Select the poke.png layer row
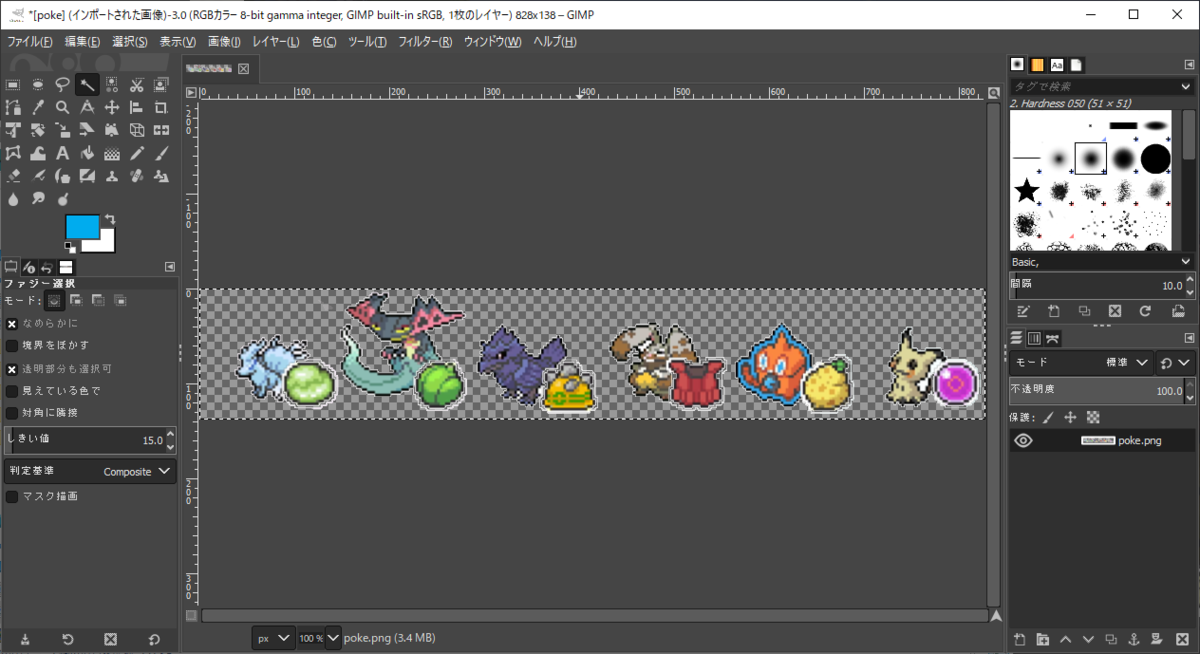Viewport: 1200px width, 654px height. coord(1101,440)
